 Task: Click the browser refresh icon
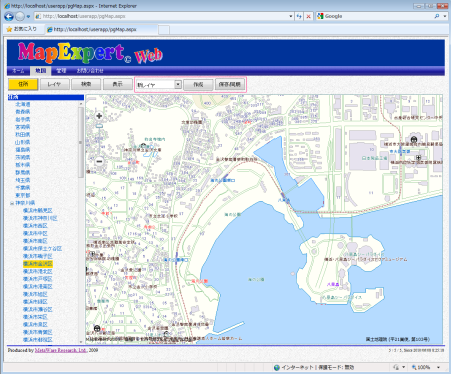(x=299, y=16)
